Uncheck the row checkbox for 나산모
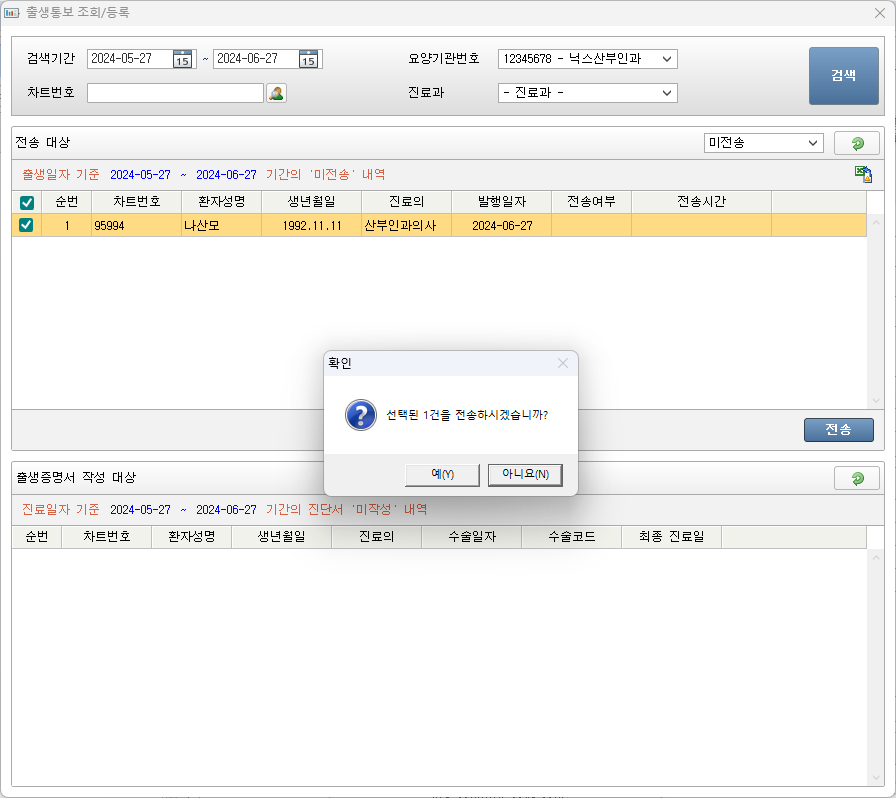 (x=27, y=225)
